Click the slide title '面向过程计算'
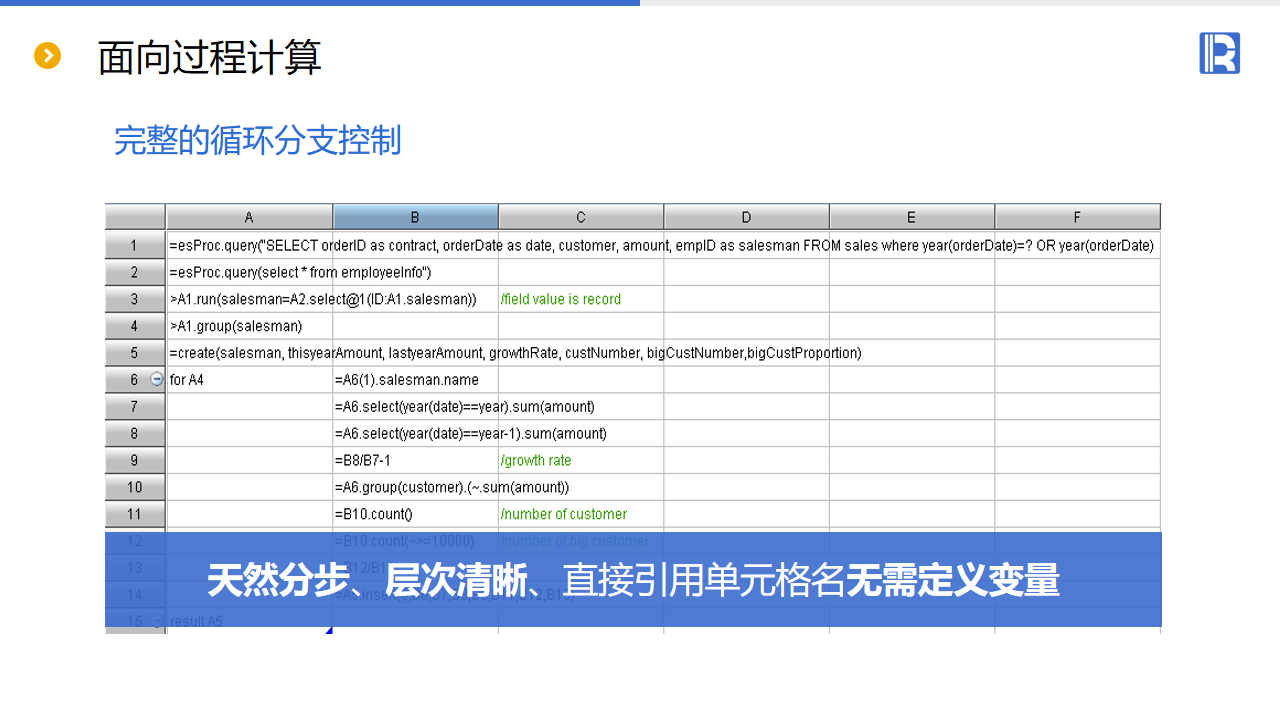This screenshot has height=720, width=1280. [210, 58]
